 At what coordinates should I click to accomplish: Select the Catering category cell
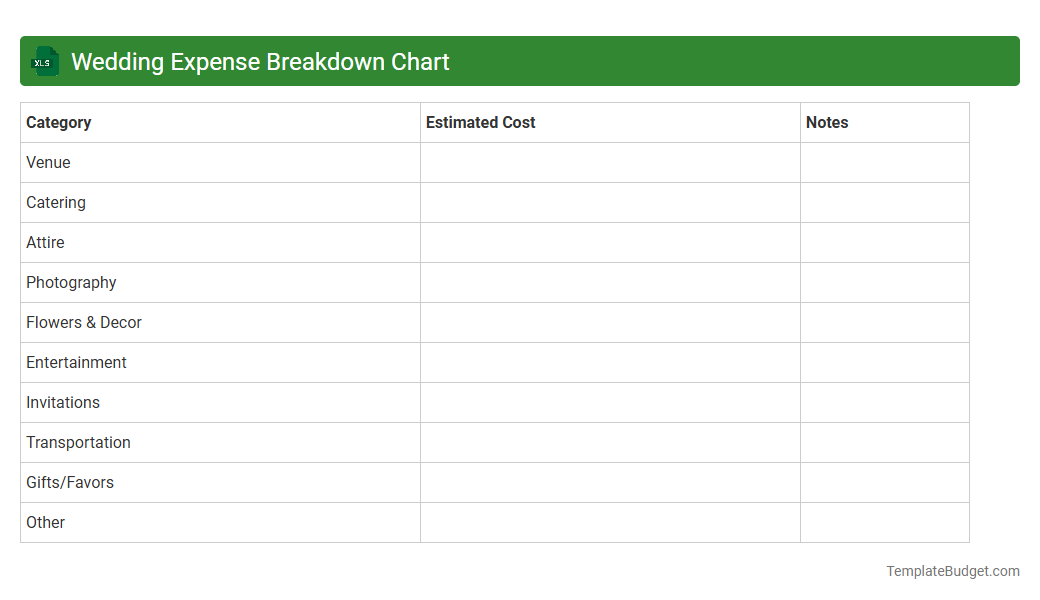point(56,202)
